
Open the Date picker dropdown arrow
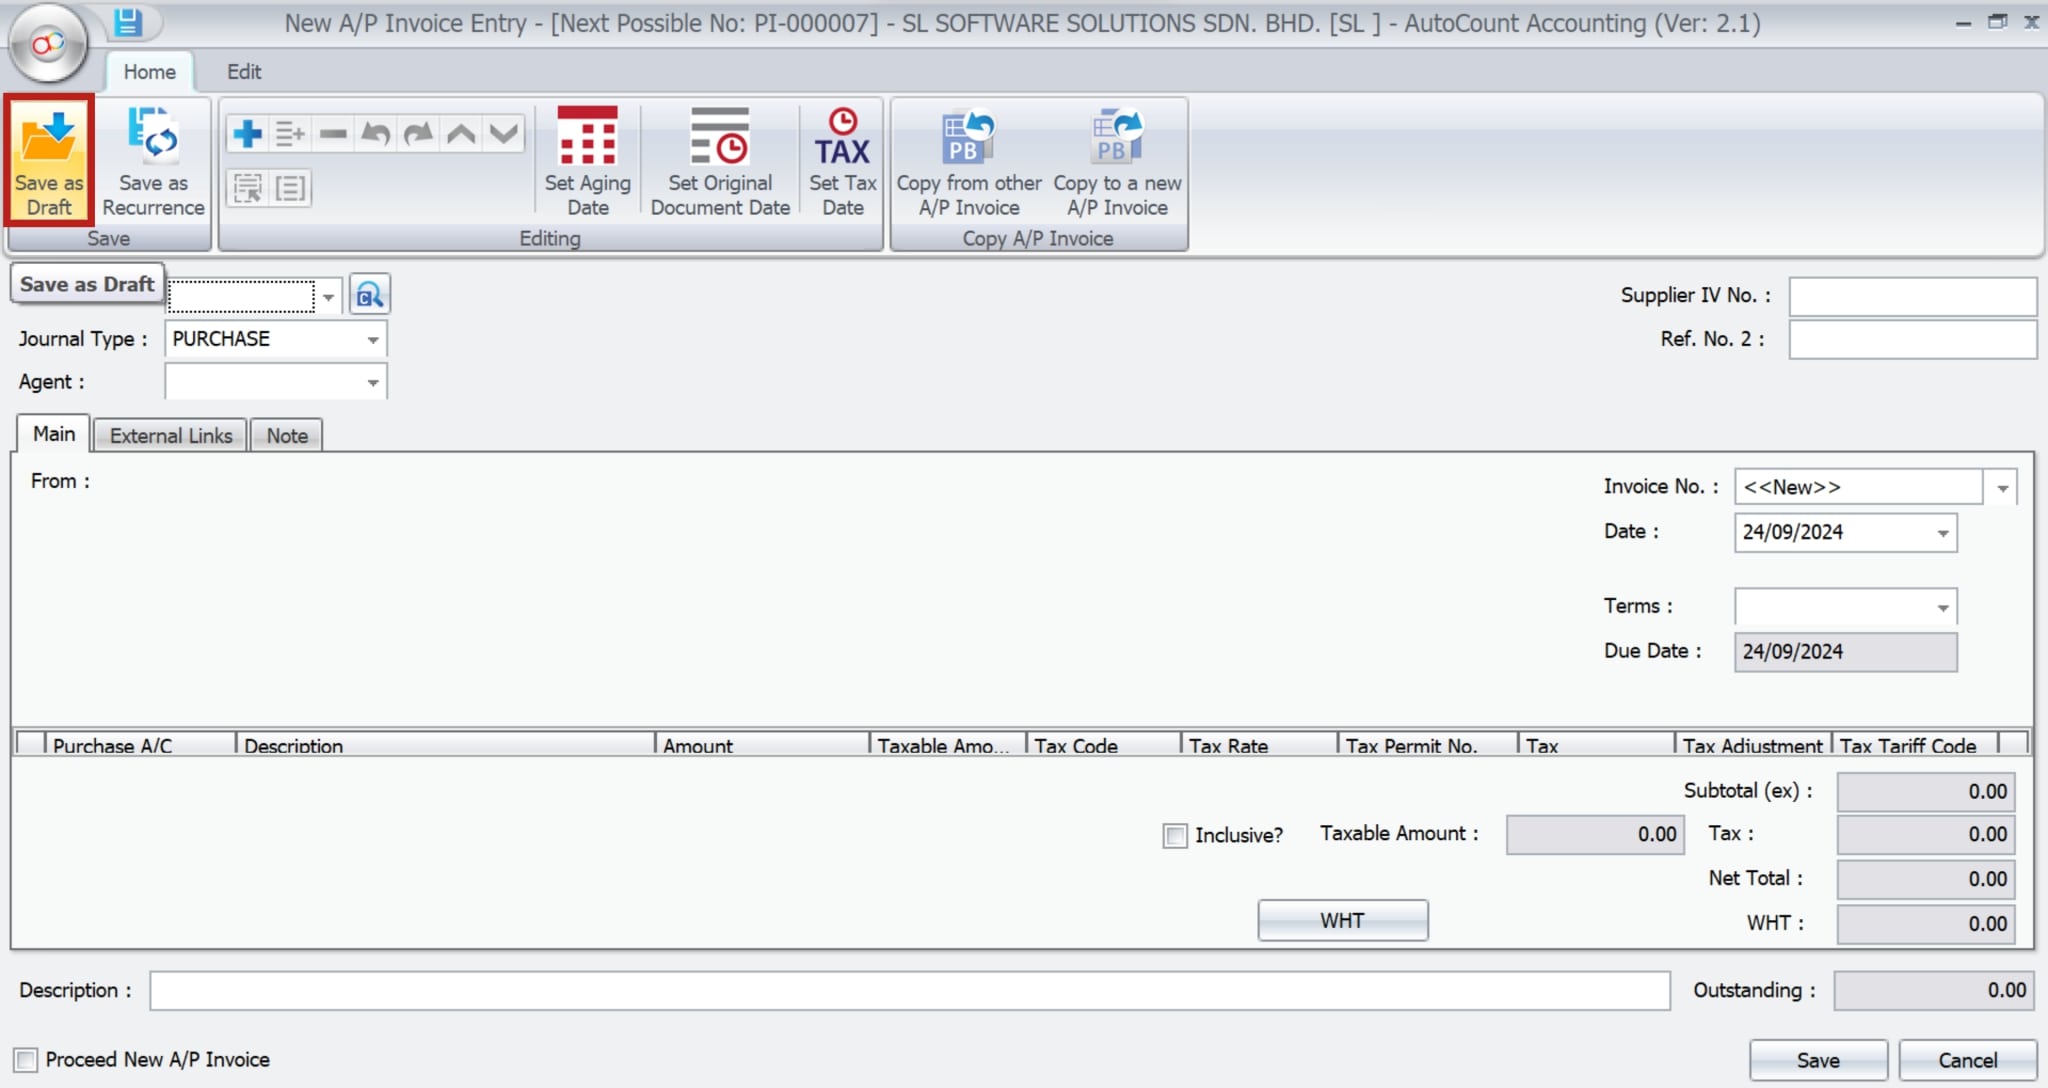coord(1942,533)
